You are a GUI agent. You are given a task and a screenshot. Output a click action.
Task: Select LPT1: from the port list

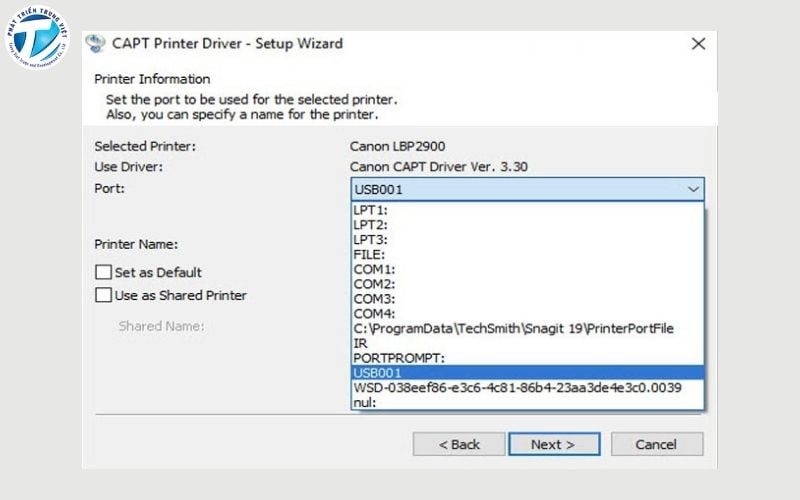coord(370,210)
